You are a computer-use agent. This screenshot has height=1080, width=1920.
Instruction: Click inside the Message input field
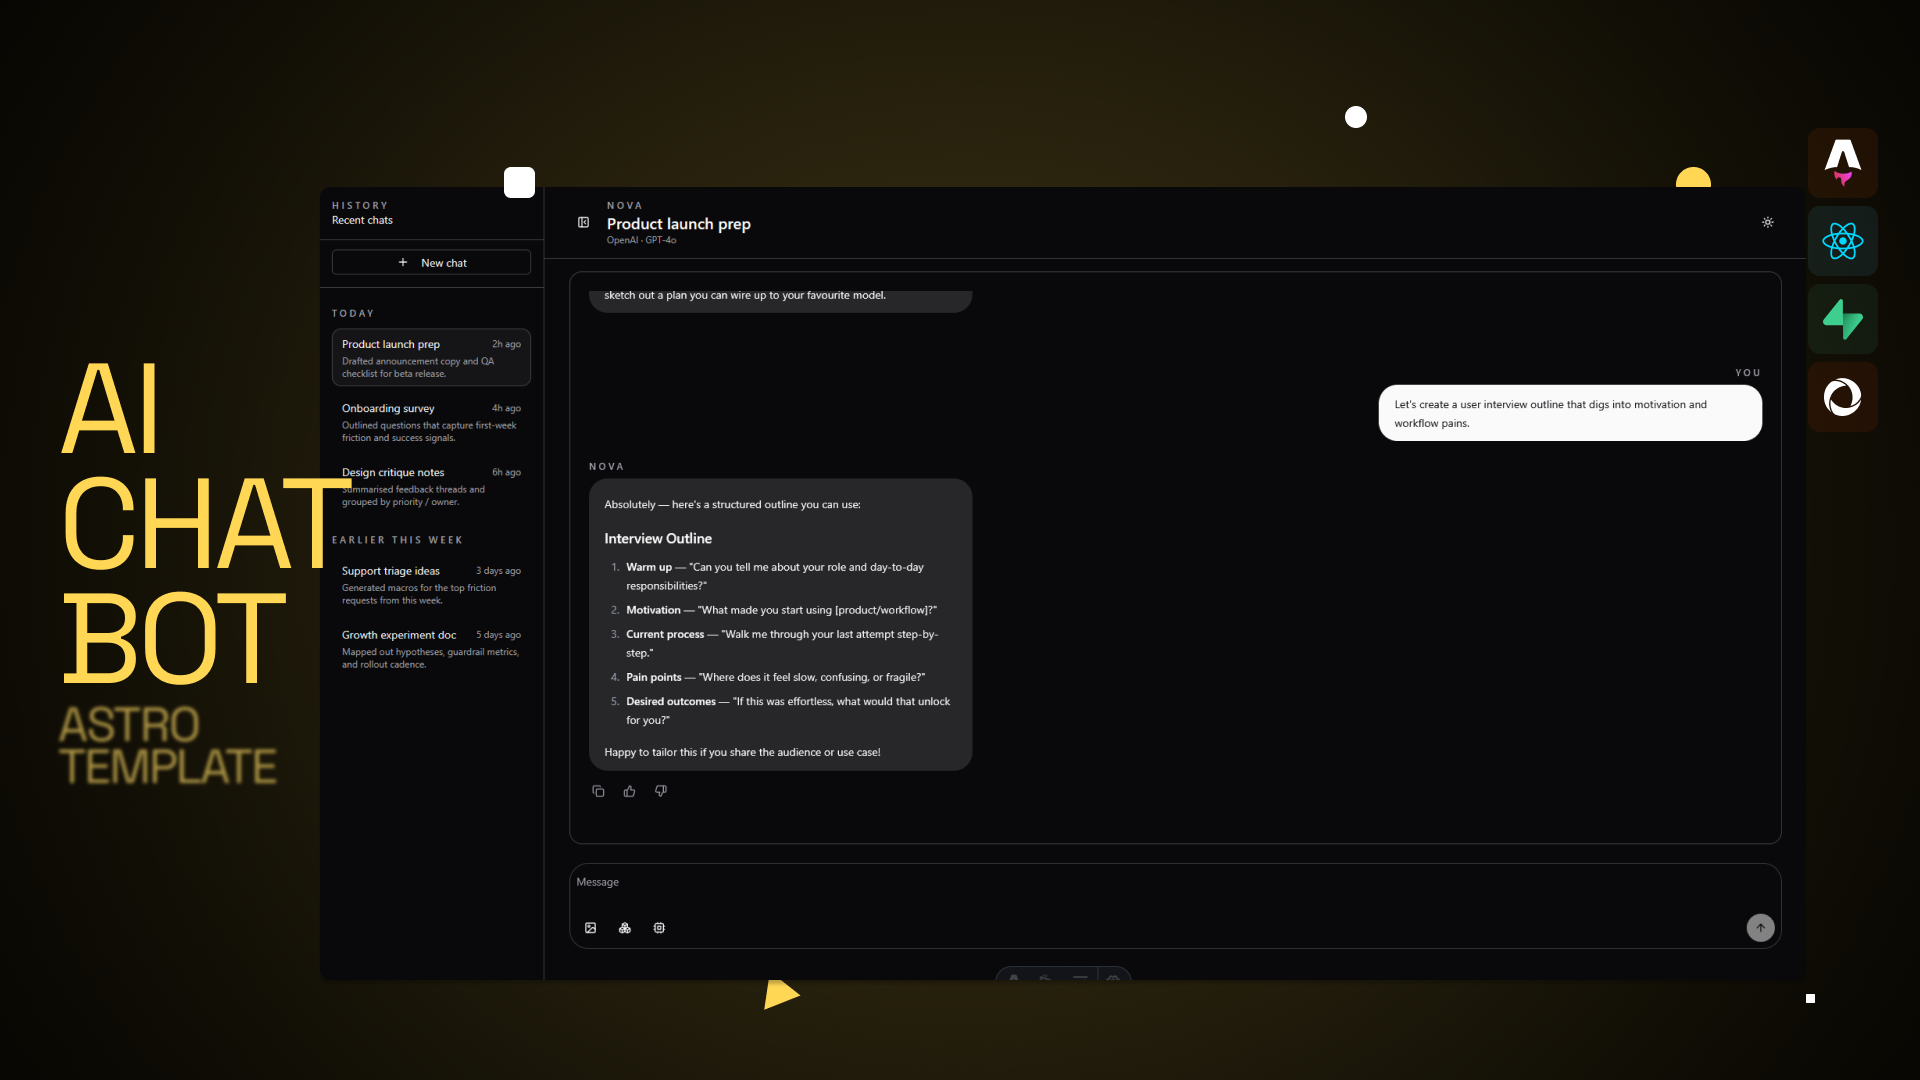(1000, 882)
